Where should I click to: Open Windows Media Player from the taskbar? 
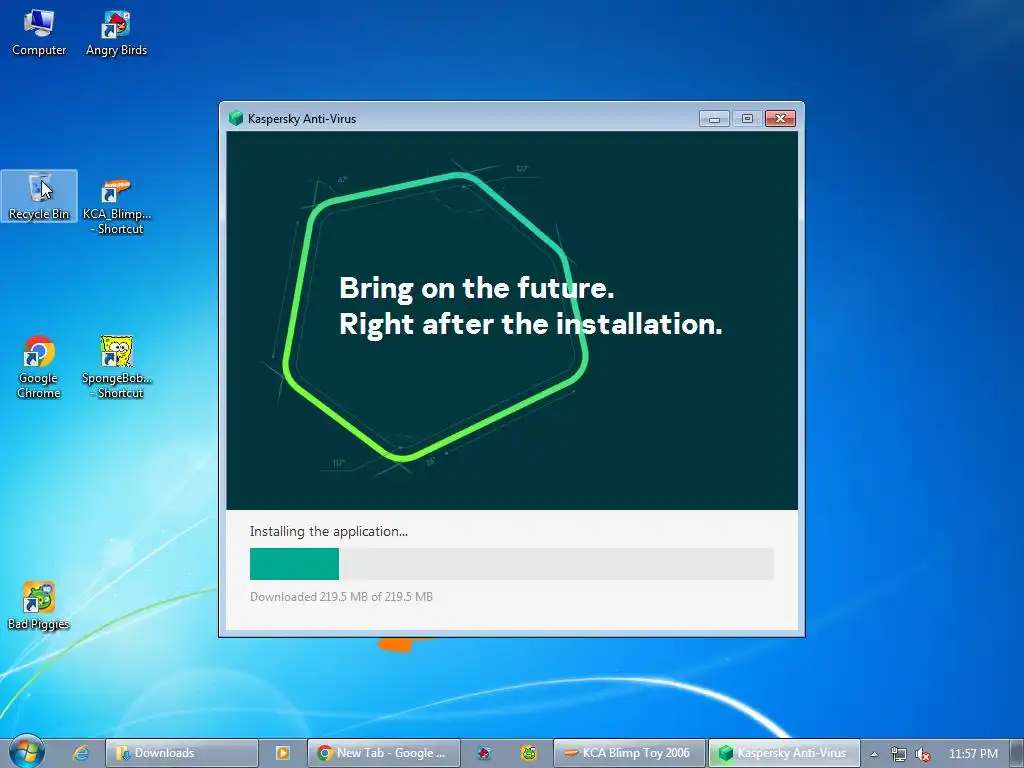(x=283, y=753)
